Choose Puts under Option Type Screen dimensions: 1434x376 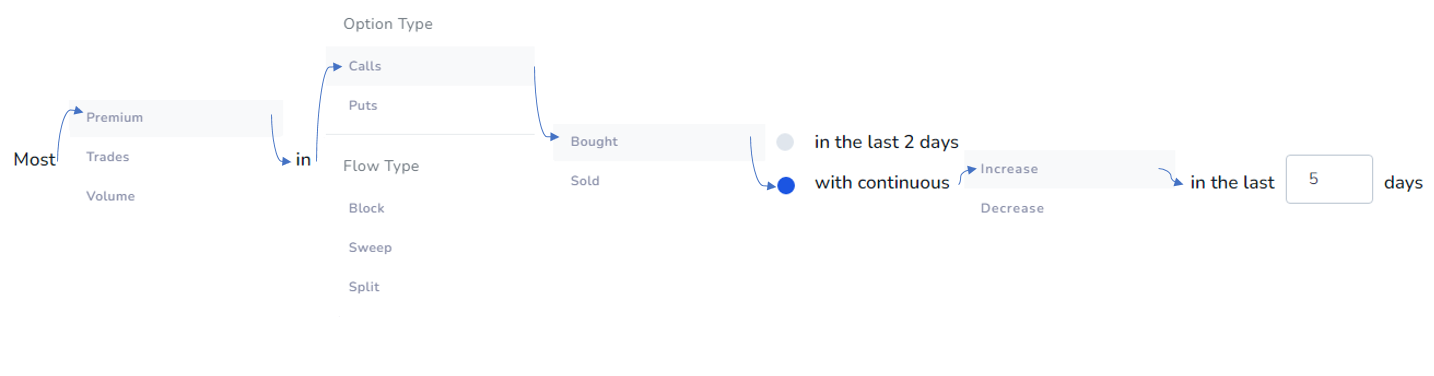click(430, 105)
